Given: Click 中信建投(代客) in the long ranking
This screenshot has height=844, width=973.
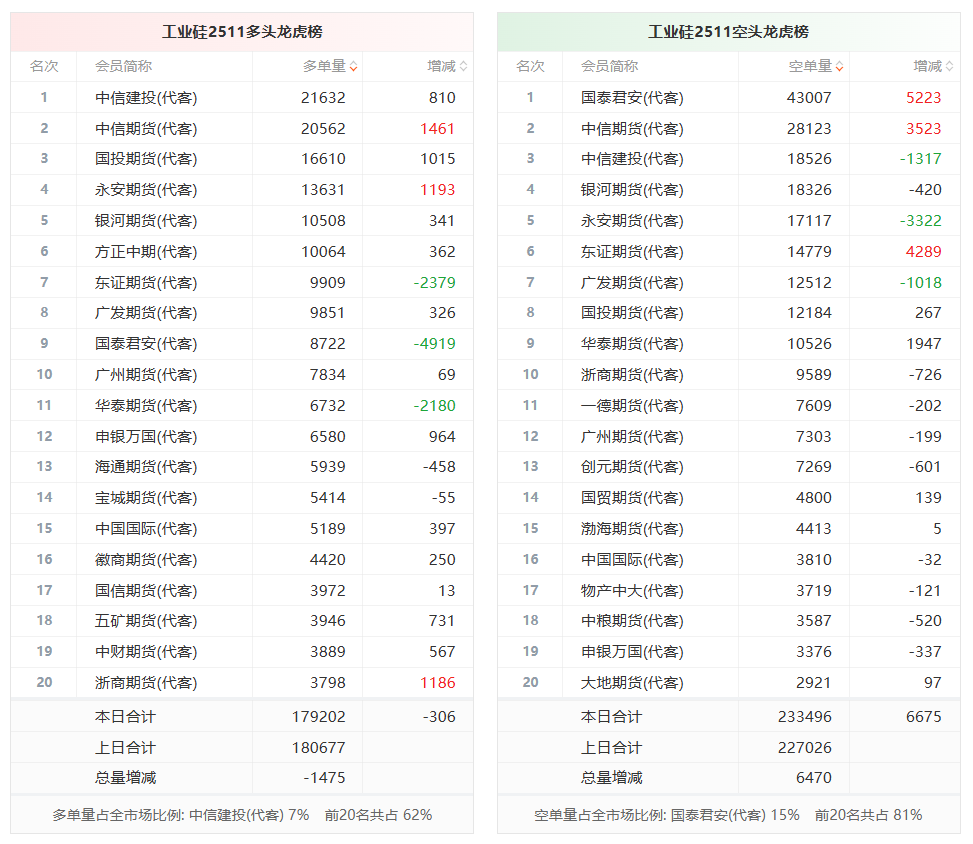Looking at the screenshot, I should pyautogui.click(x=146, y=97).
